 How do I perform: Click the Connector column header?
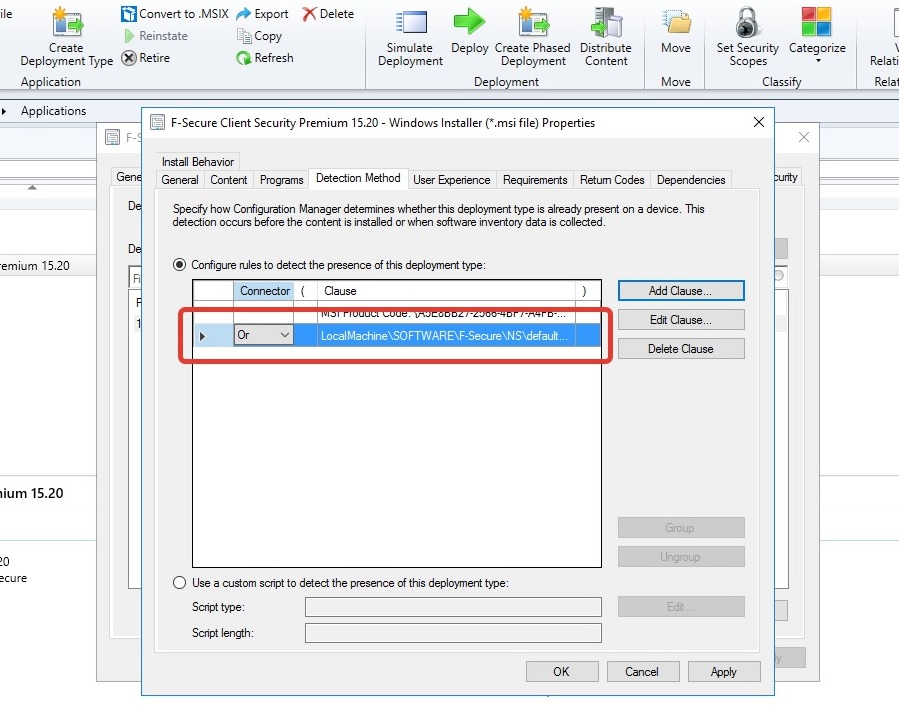tap(264, 291)
